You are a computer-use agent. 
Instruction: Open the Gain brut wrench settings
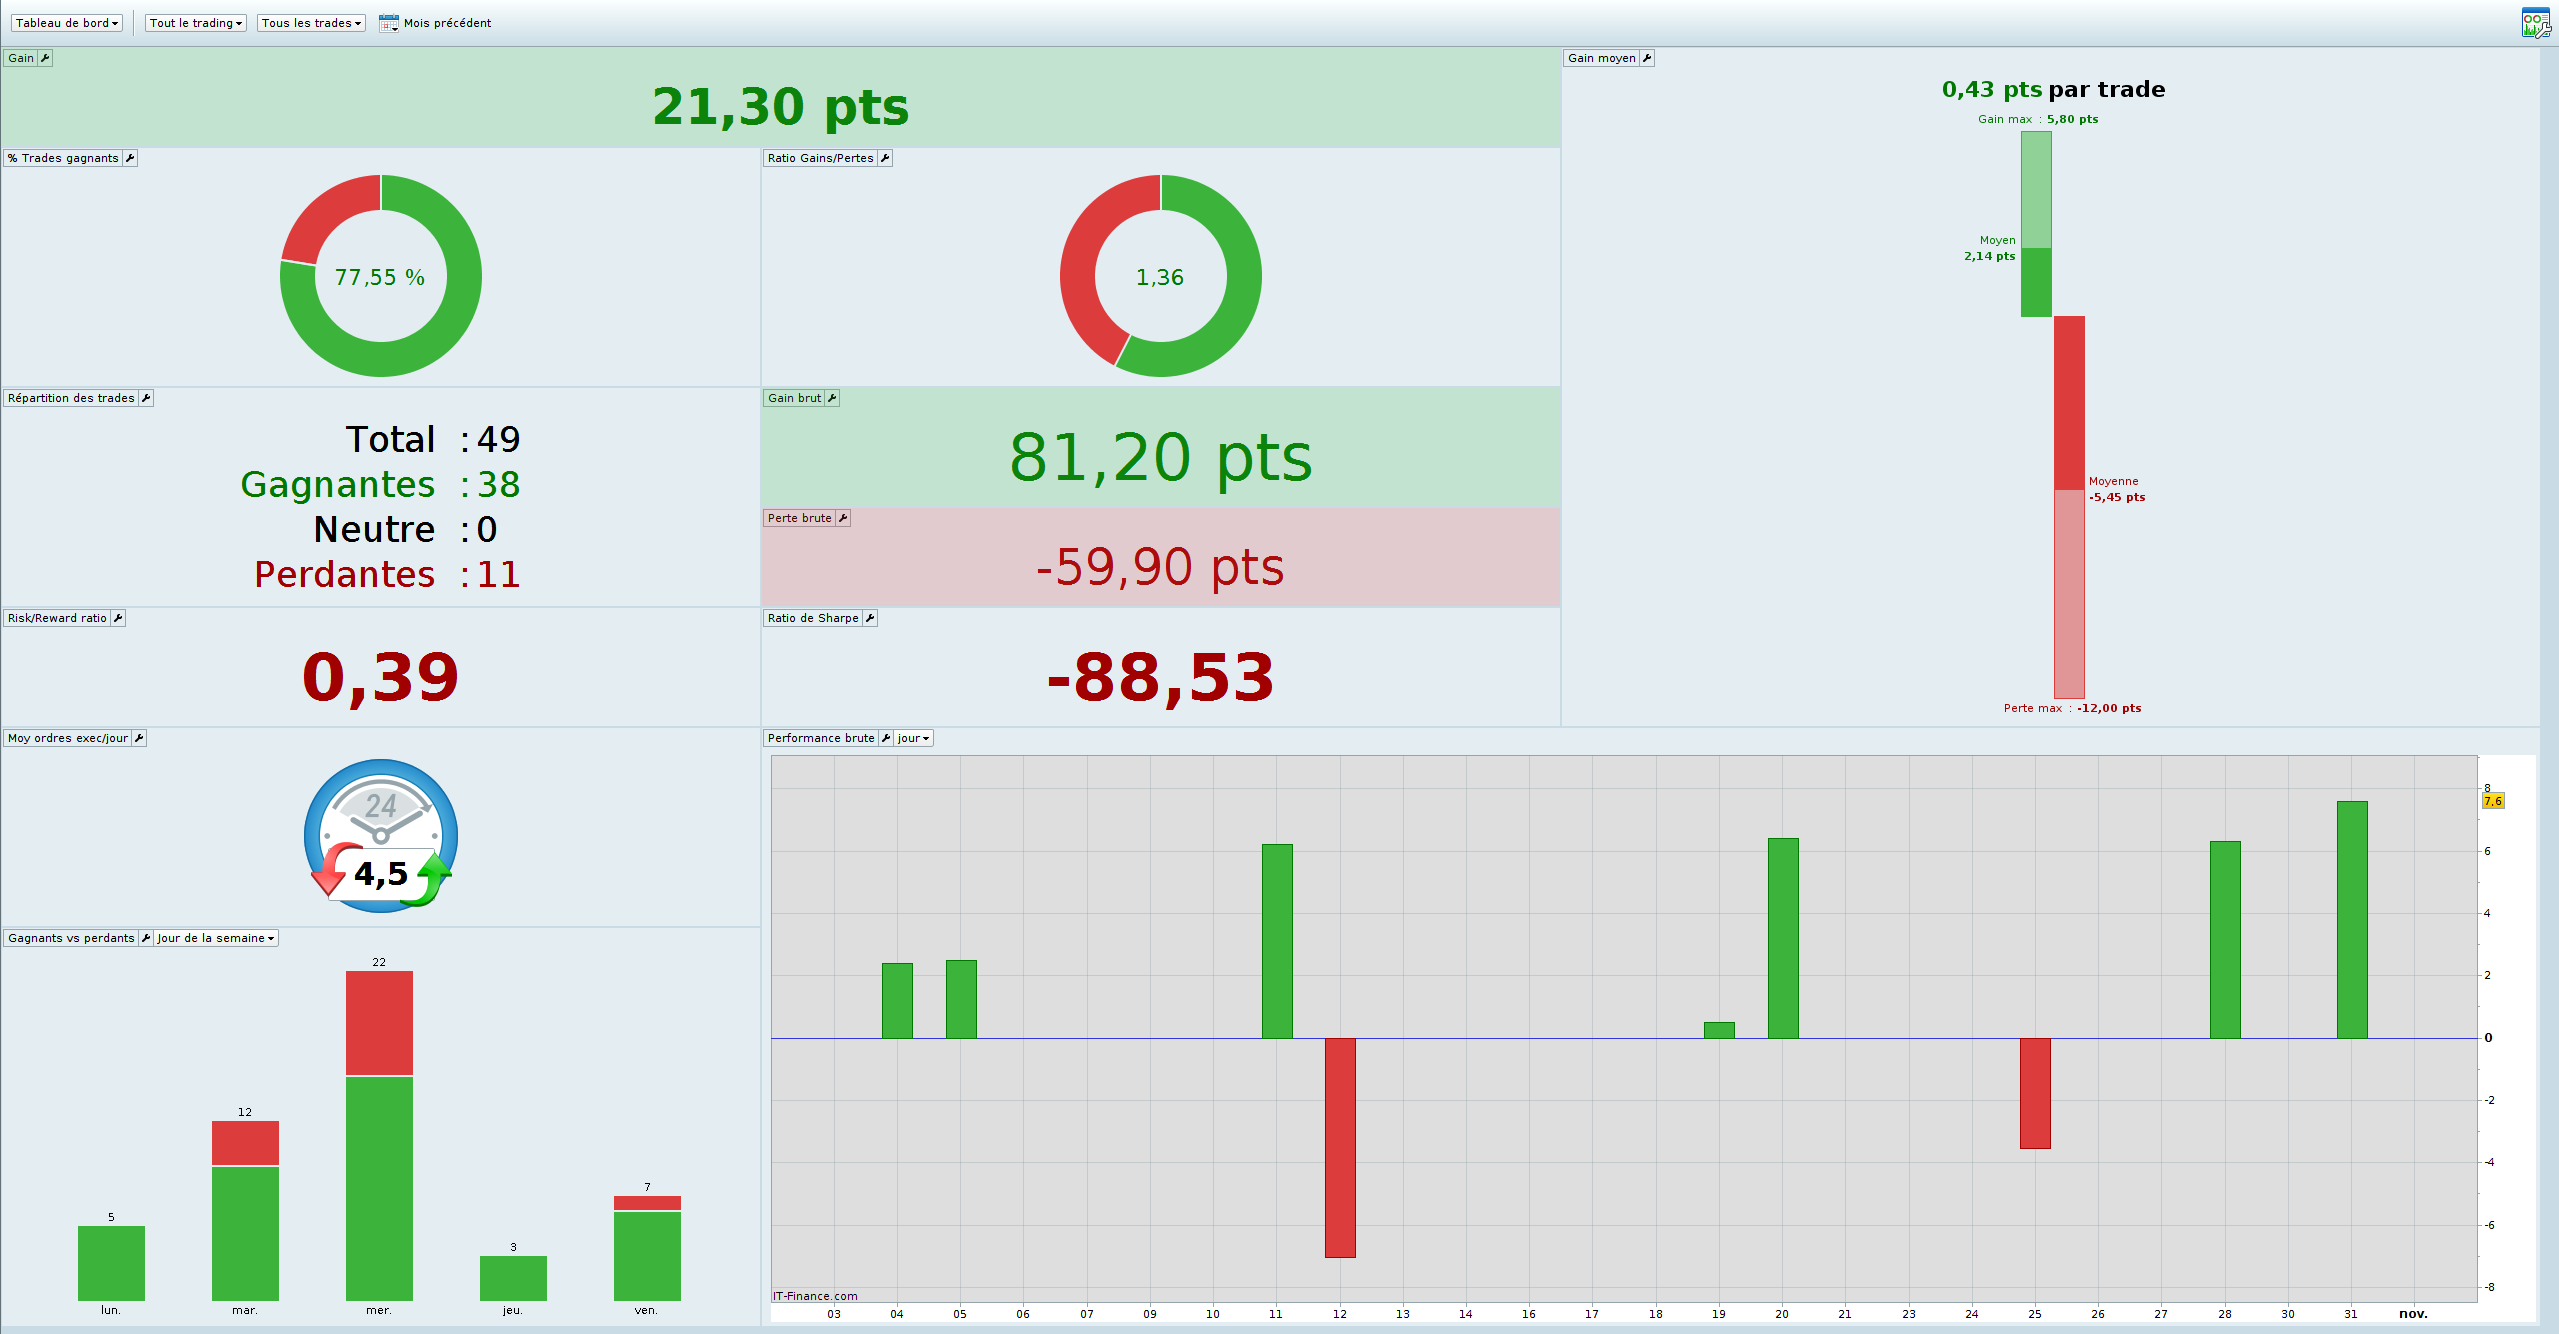coord(832,398)
